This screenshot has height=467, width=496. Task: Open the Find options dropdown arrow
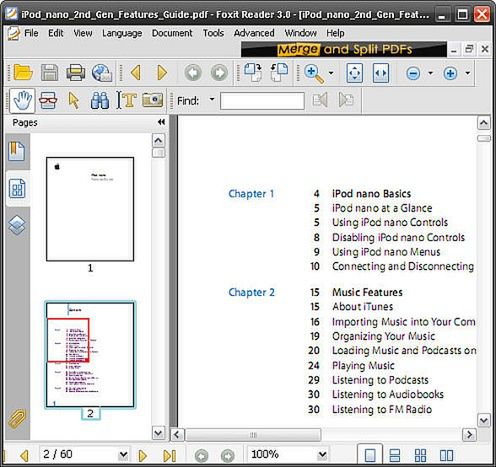click(212, 99)
